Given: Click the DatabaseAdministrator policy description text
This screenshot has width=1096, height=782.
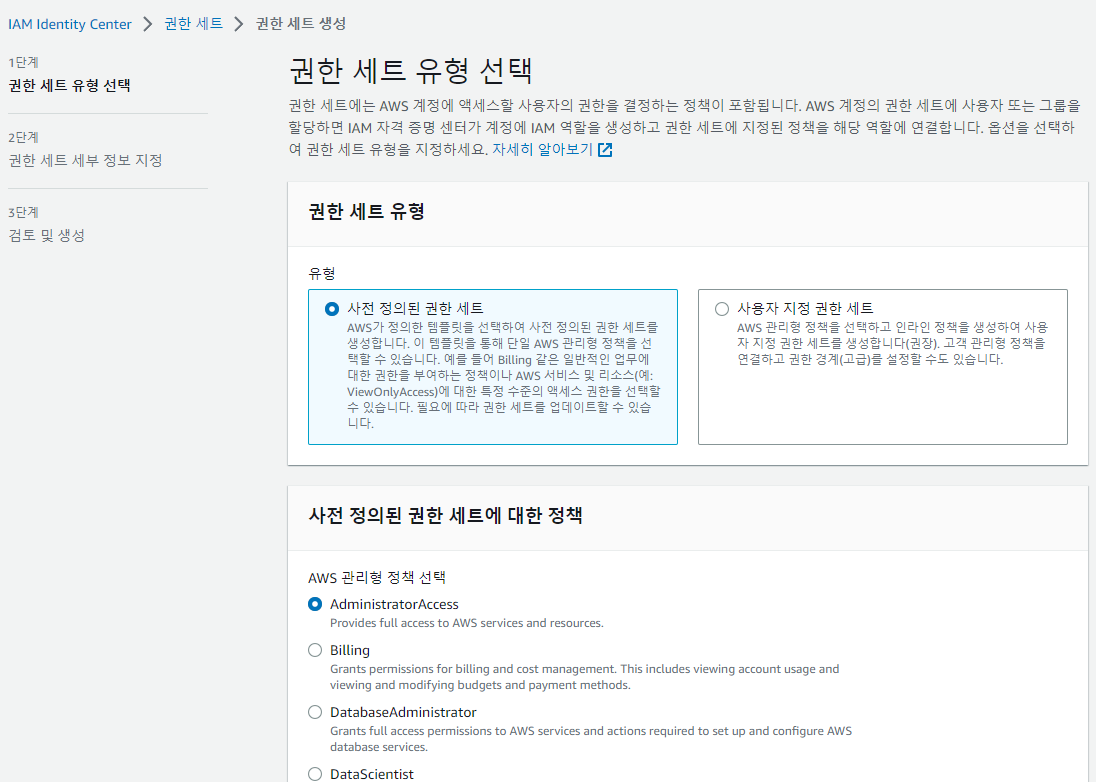Looking at the screenshot, I should coord(591,739).
